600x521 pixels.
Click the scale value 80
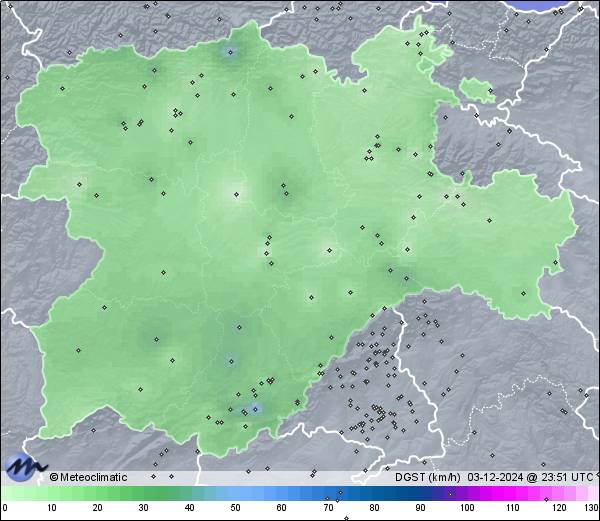click(x=374, y=508)
